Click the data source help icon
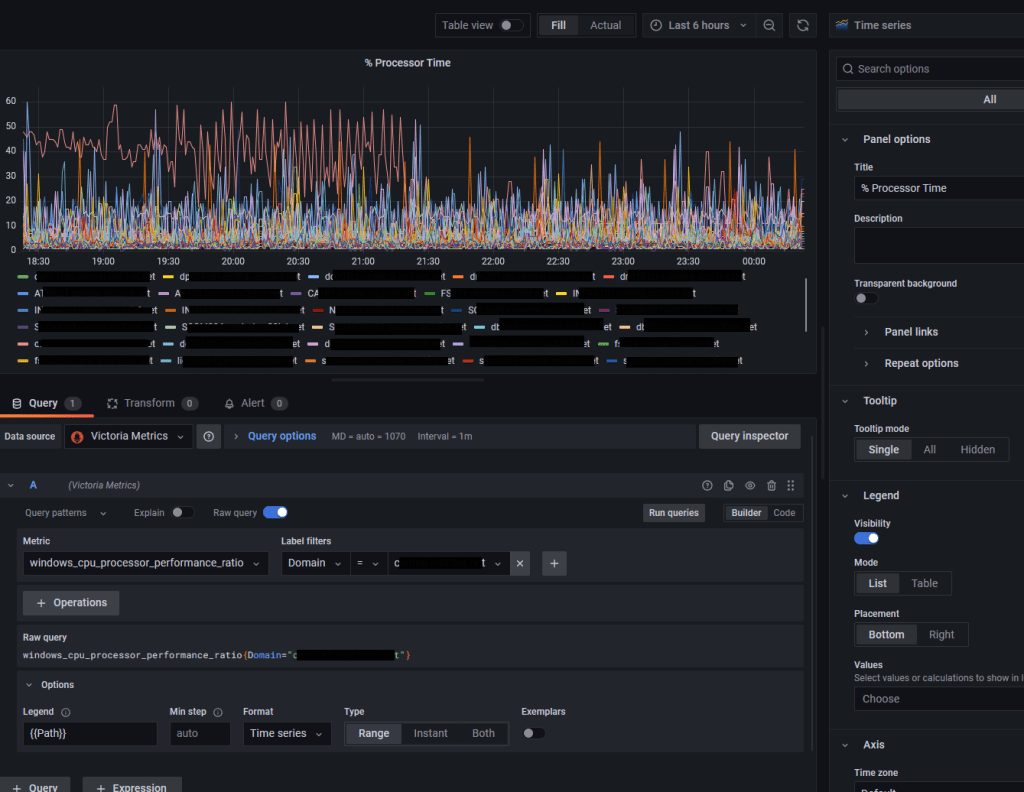The image size is (1024, 792). [209, 436]
